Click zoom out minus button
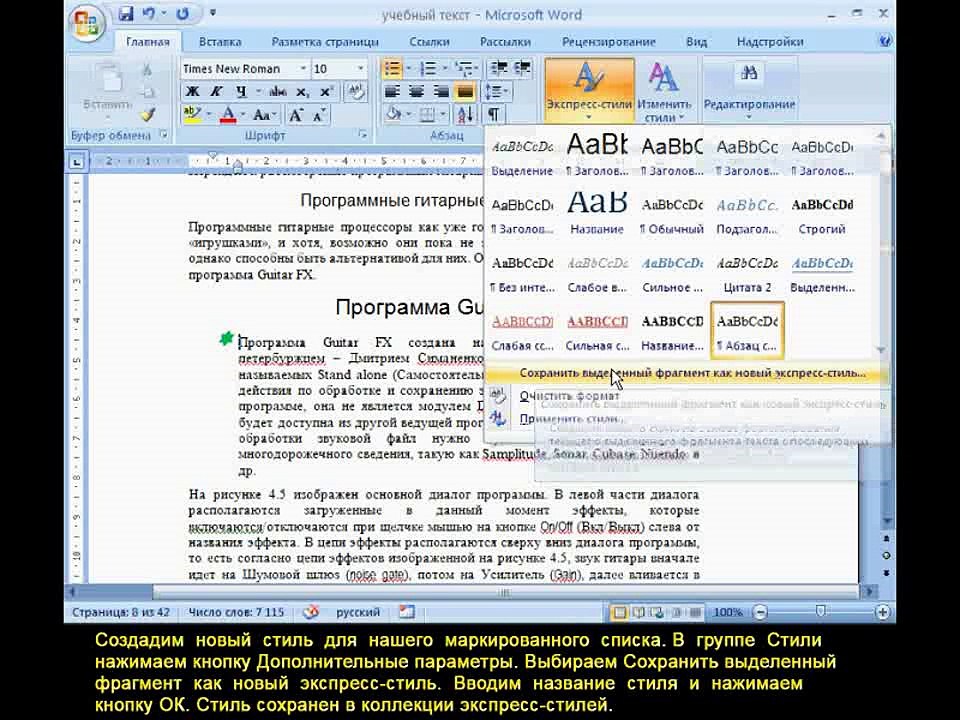The image size is (960, 720). tap(760, 612)
